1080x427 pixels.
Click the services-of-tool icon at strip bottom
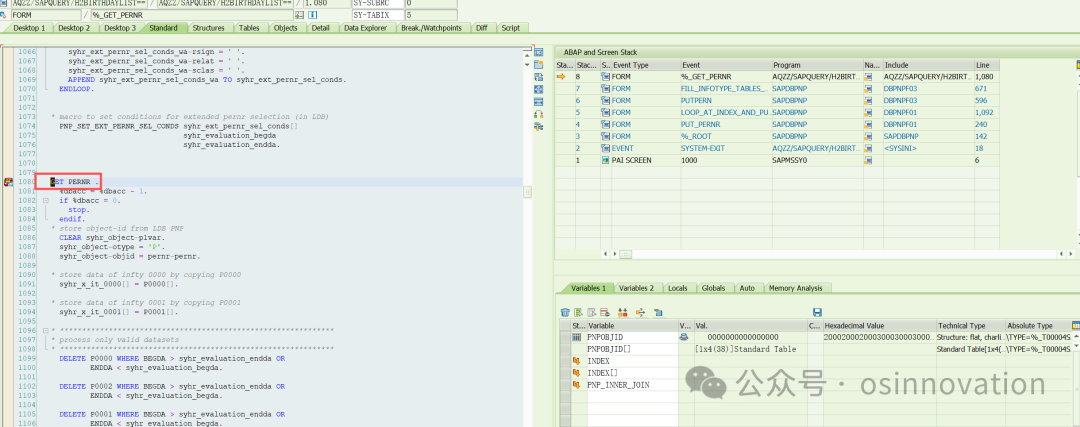(x=539, y=126)
